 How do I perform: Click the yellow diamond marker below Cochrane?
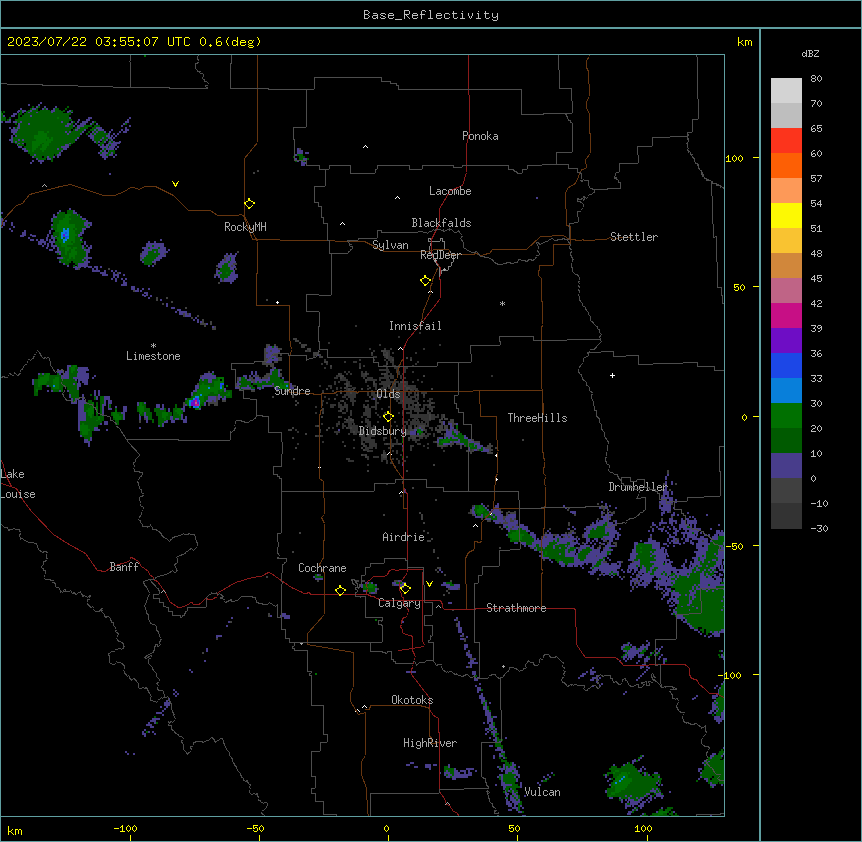[340, 590]
